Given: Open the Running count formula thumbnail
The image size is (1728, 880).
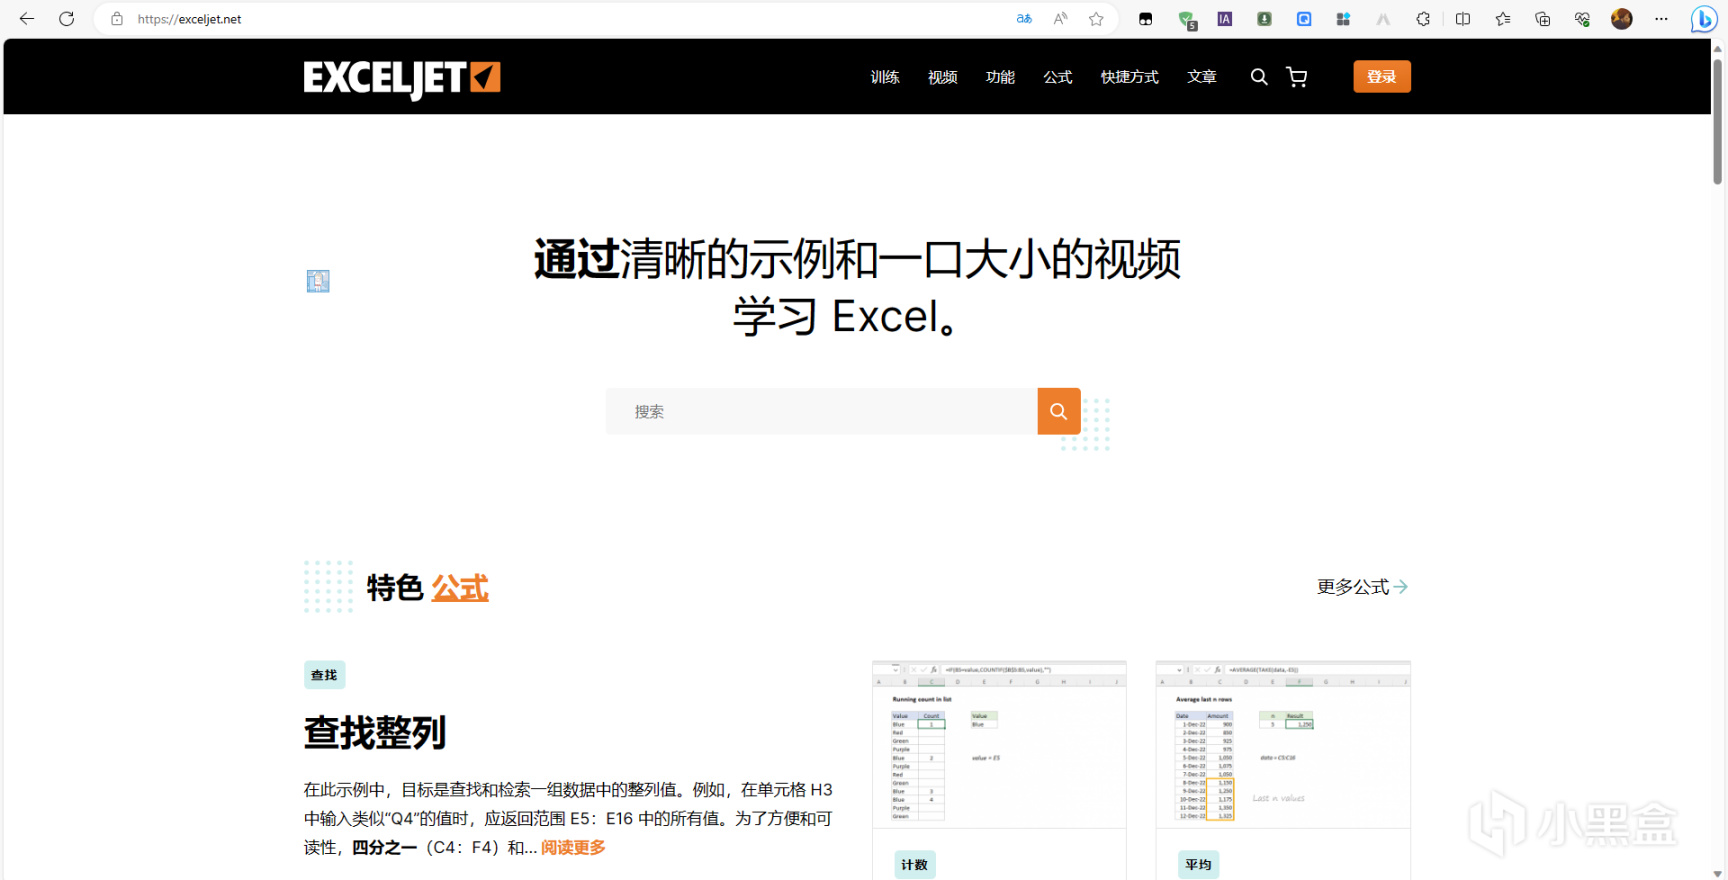Looking at the screenshot, I should (x=999, y=745).
